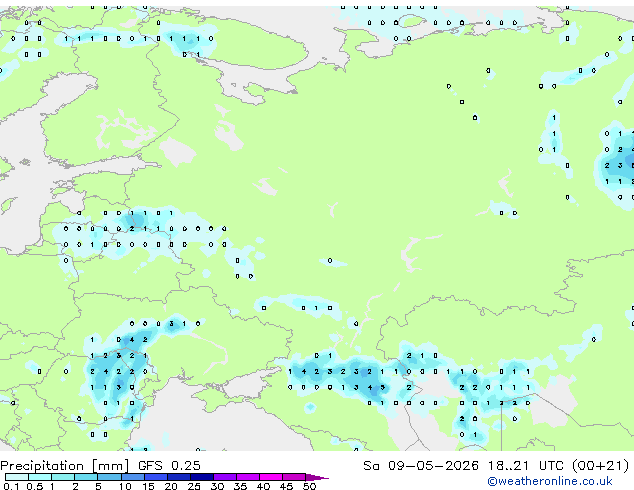Click the 20–25 mm legend swatch
Image resolution: width=634 pixels, height=490 pixels.
coord(179,477)
